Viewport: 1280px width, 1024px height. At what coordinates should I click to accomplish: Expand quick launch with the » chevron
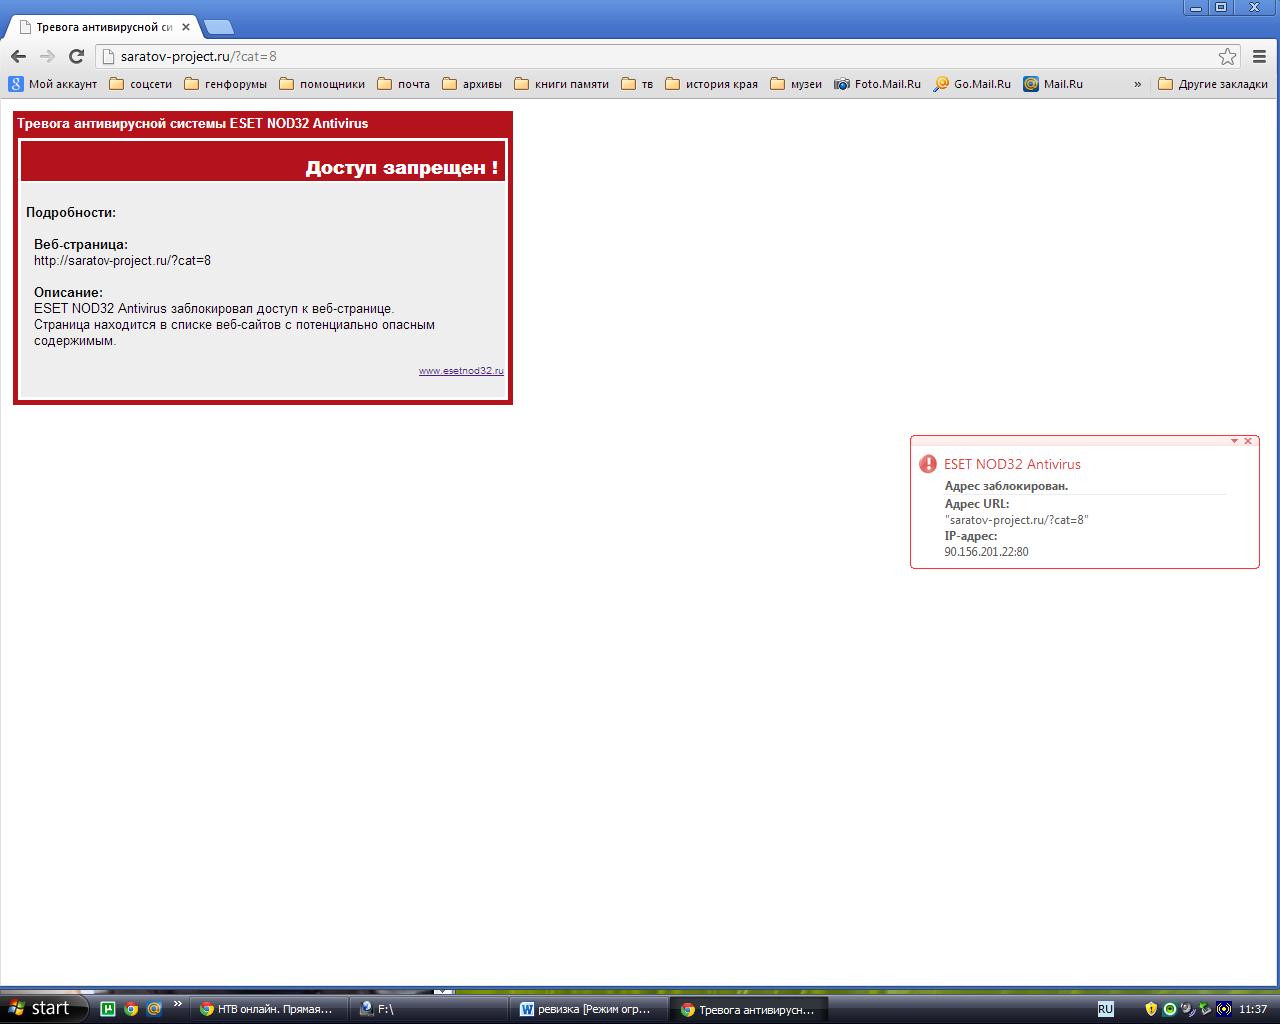[178, 1004]
